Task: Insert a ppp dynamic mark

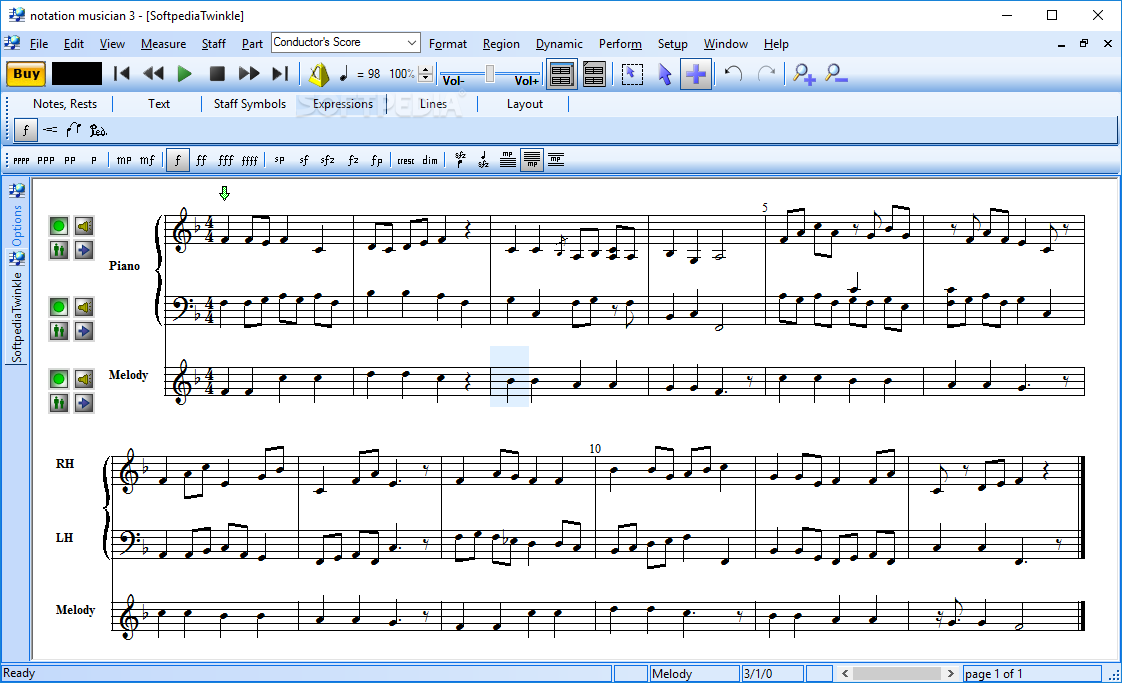Action: pos(46,160)
